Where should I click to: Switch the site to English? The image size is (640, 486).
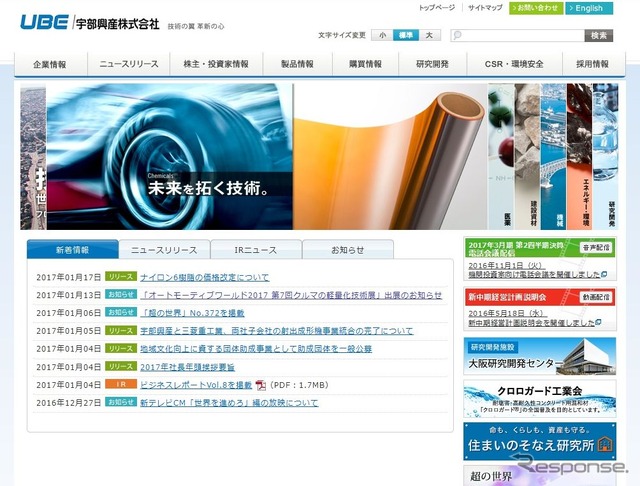[589, 8]
